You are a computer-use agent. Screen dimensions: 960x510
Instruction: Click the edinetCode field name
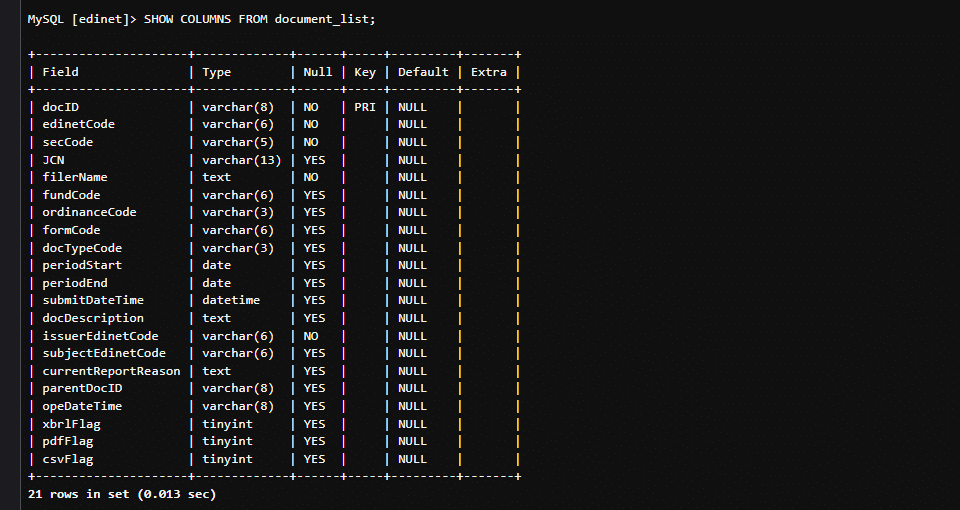[78, 124]
